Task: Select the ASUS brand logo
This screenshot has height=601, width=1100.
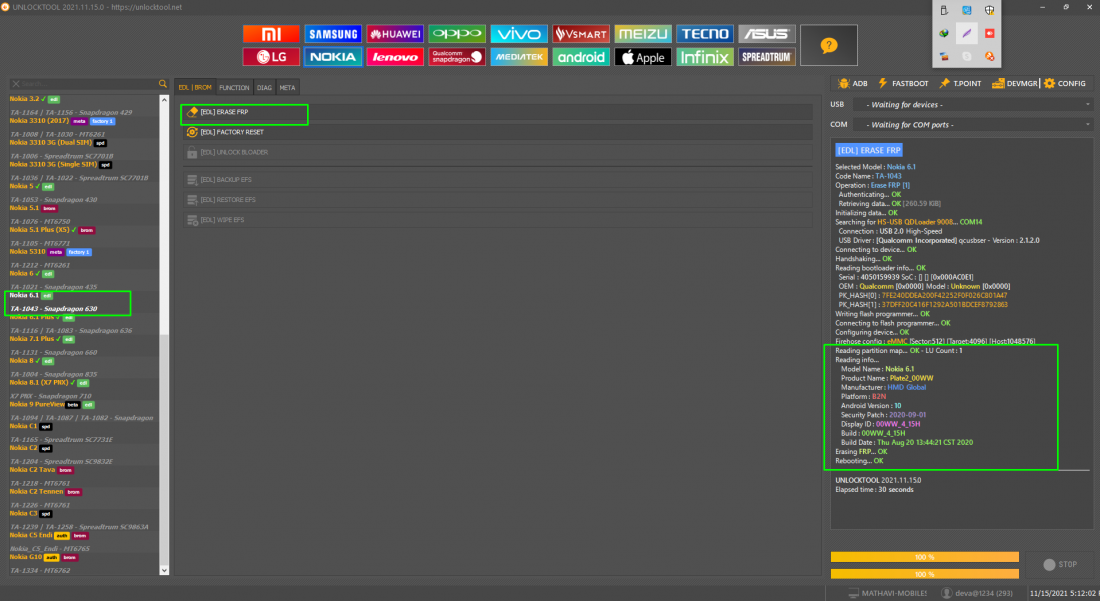Action: tap(767, 34)
